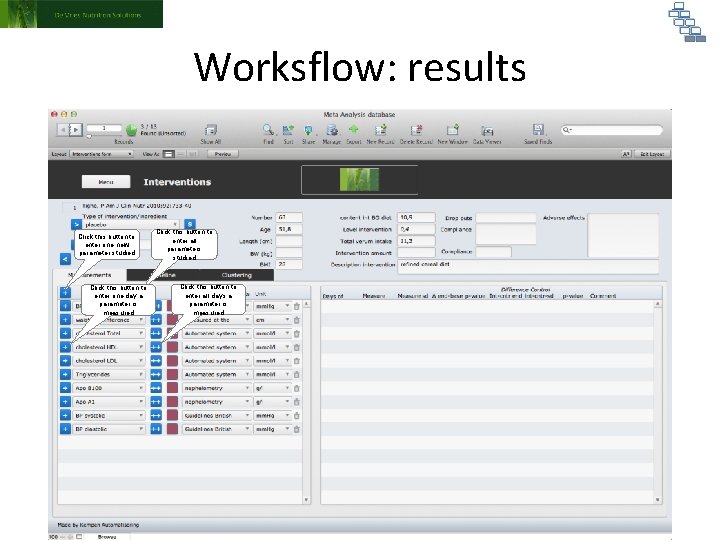The image size is (720, 540).
Task: Open the Manage database icon
Action: click(332, 130)
